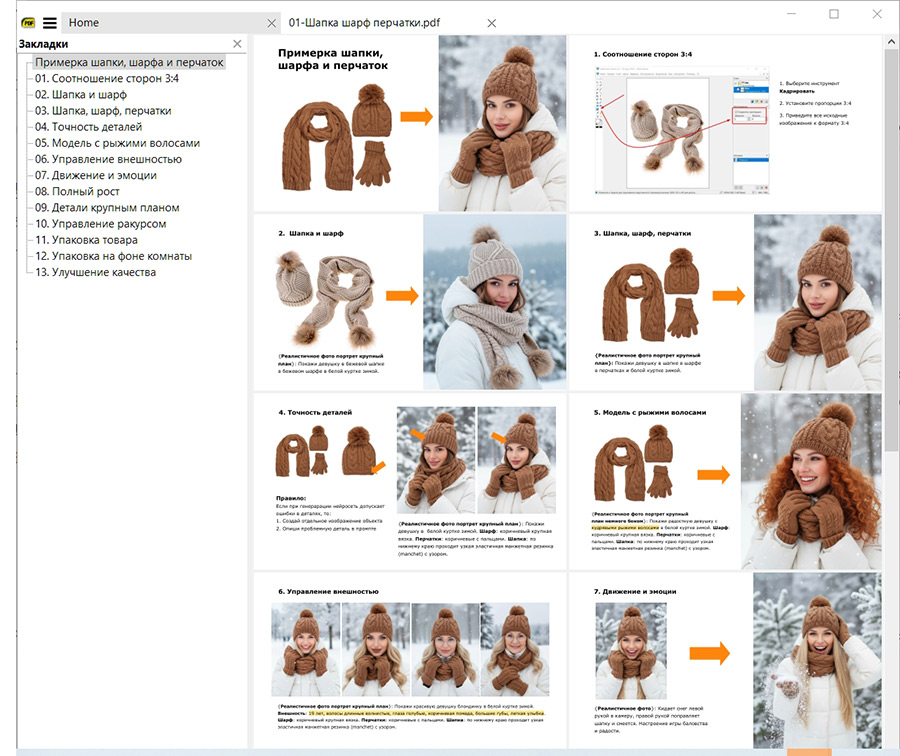Click the scroll up arrow of the document
This screenshot has height=756, width=900.
click(891, 42)
